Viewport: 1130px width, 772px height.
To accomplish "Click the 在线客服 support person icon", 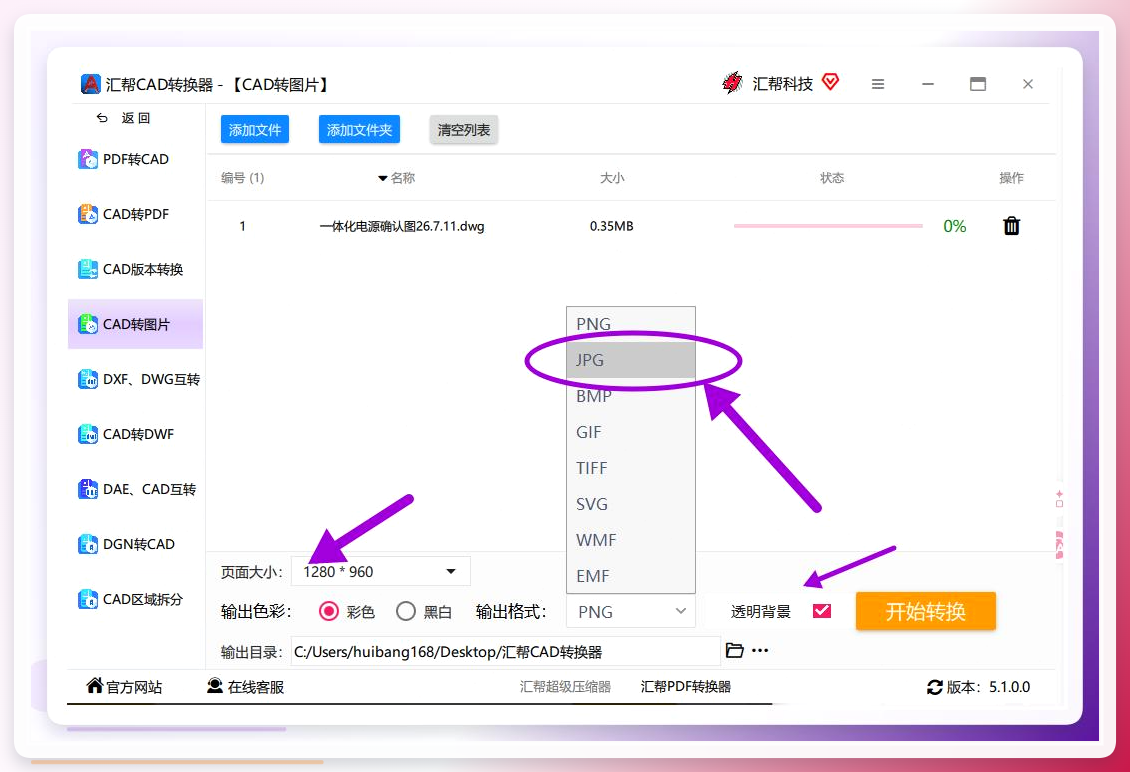I will click(215, 686).
